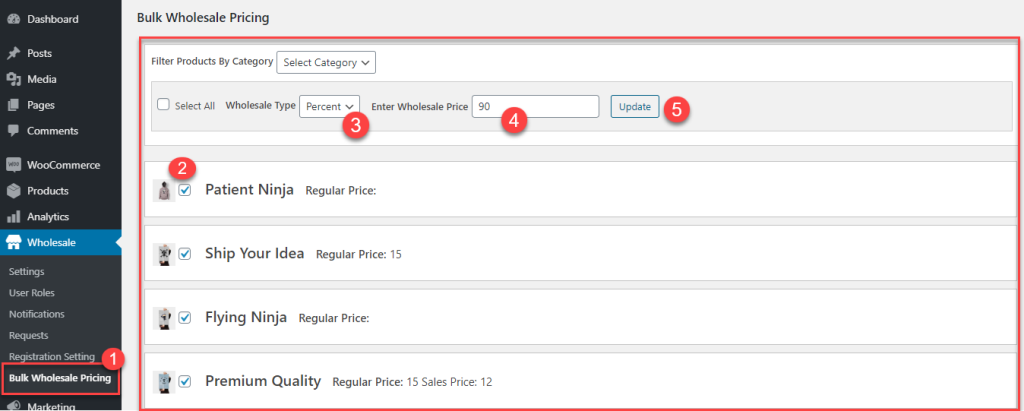Screen dimensions: 1024x411
Task: Click the 'Filter Products By Category' label
Action: point(212,61)
